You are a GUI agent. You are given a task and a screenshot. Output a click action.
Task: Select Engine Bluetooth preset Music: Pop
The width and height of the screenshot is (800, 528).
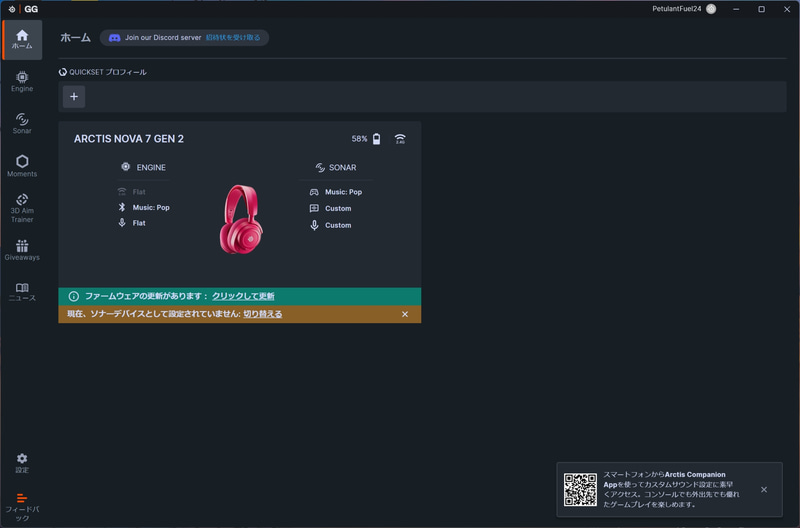[x=151, y=207]
